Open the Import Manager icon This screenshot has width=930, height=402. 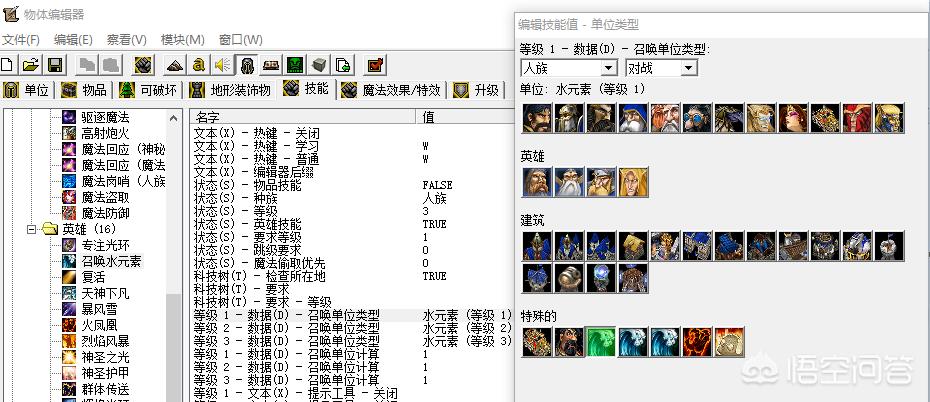(343, 64)
